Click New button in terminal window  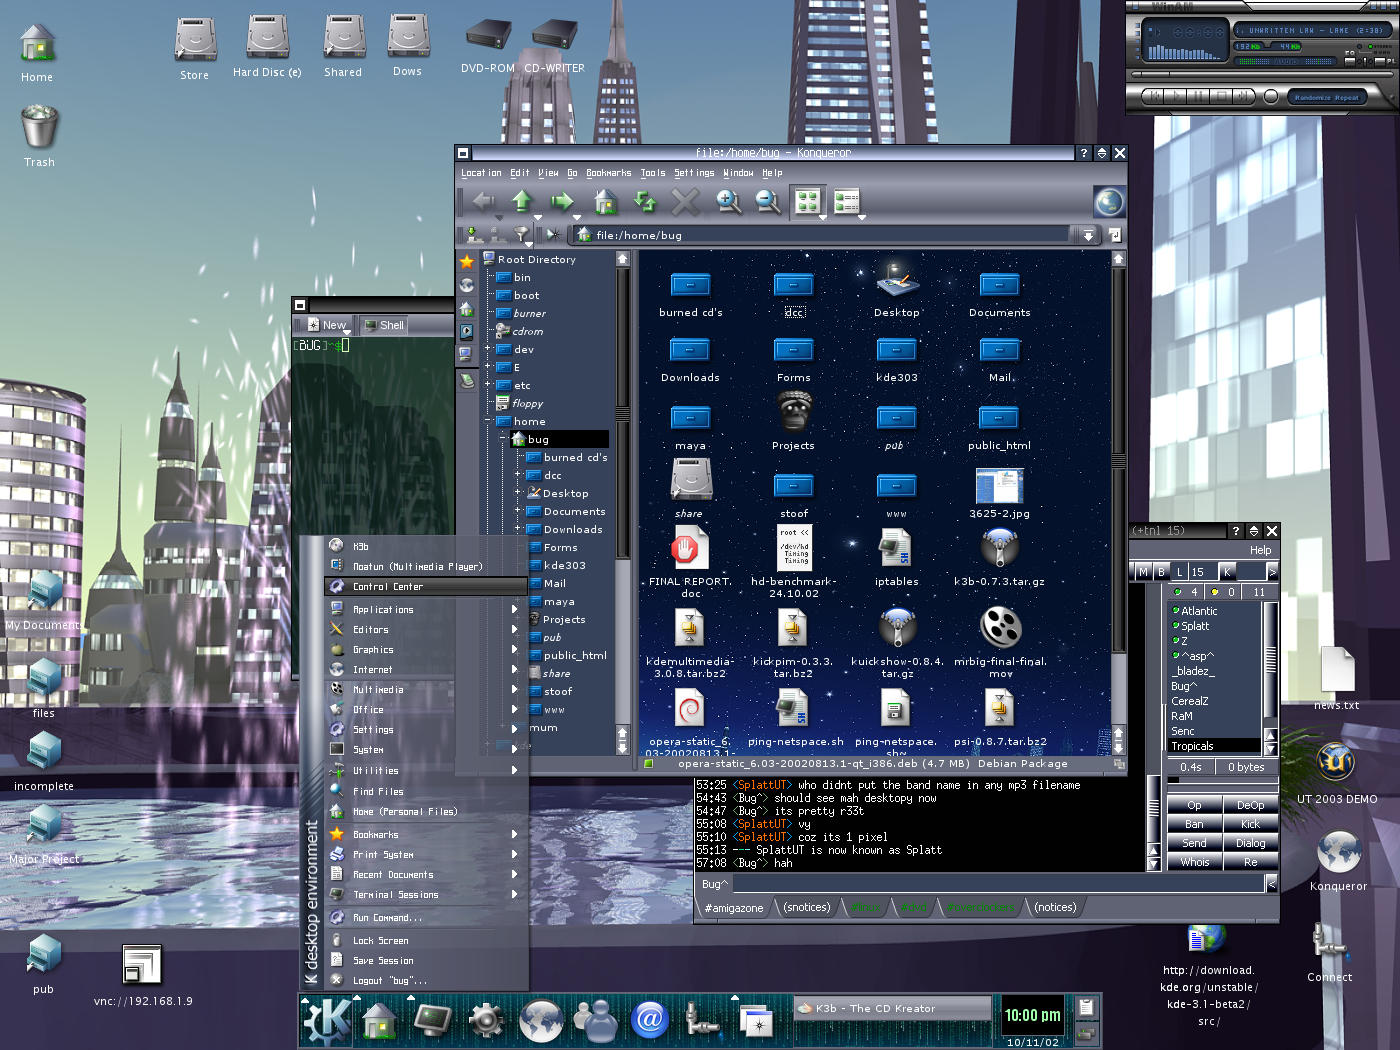(x=327, y=325)
